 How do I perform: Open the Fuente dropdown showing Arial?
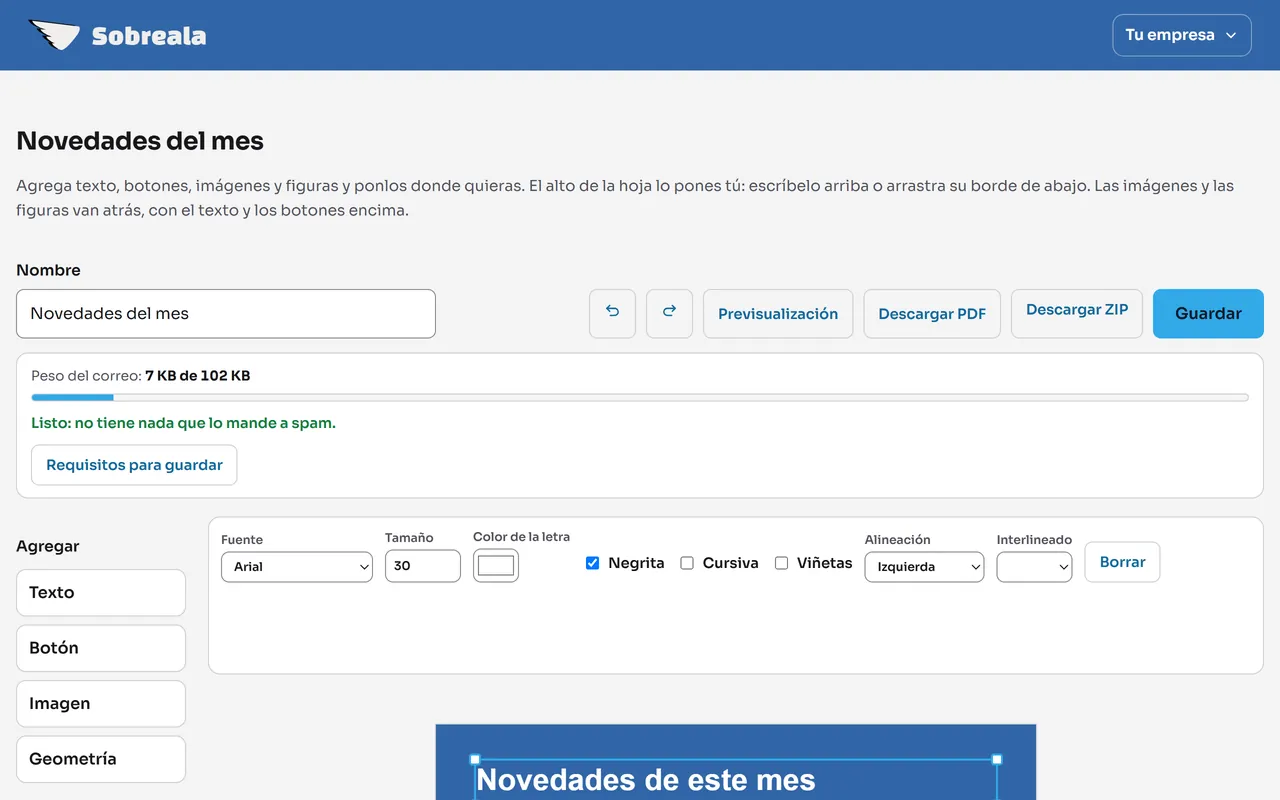point(297,566)
